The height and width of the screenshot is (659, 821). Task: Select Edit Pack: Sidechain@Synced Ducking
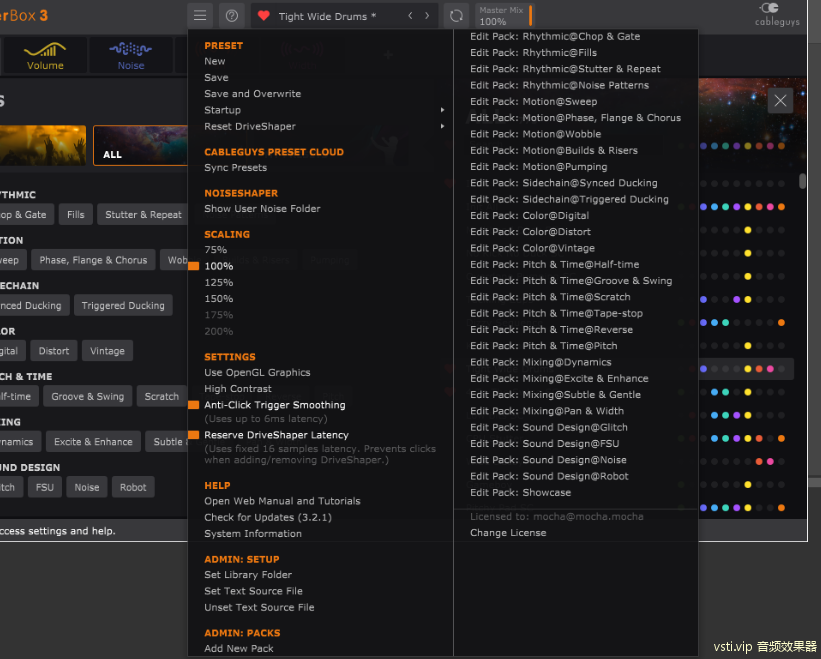click(564, 183)
